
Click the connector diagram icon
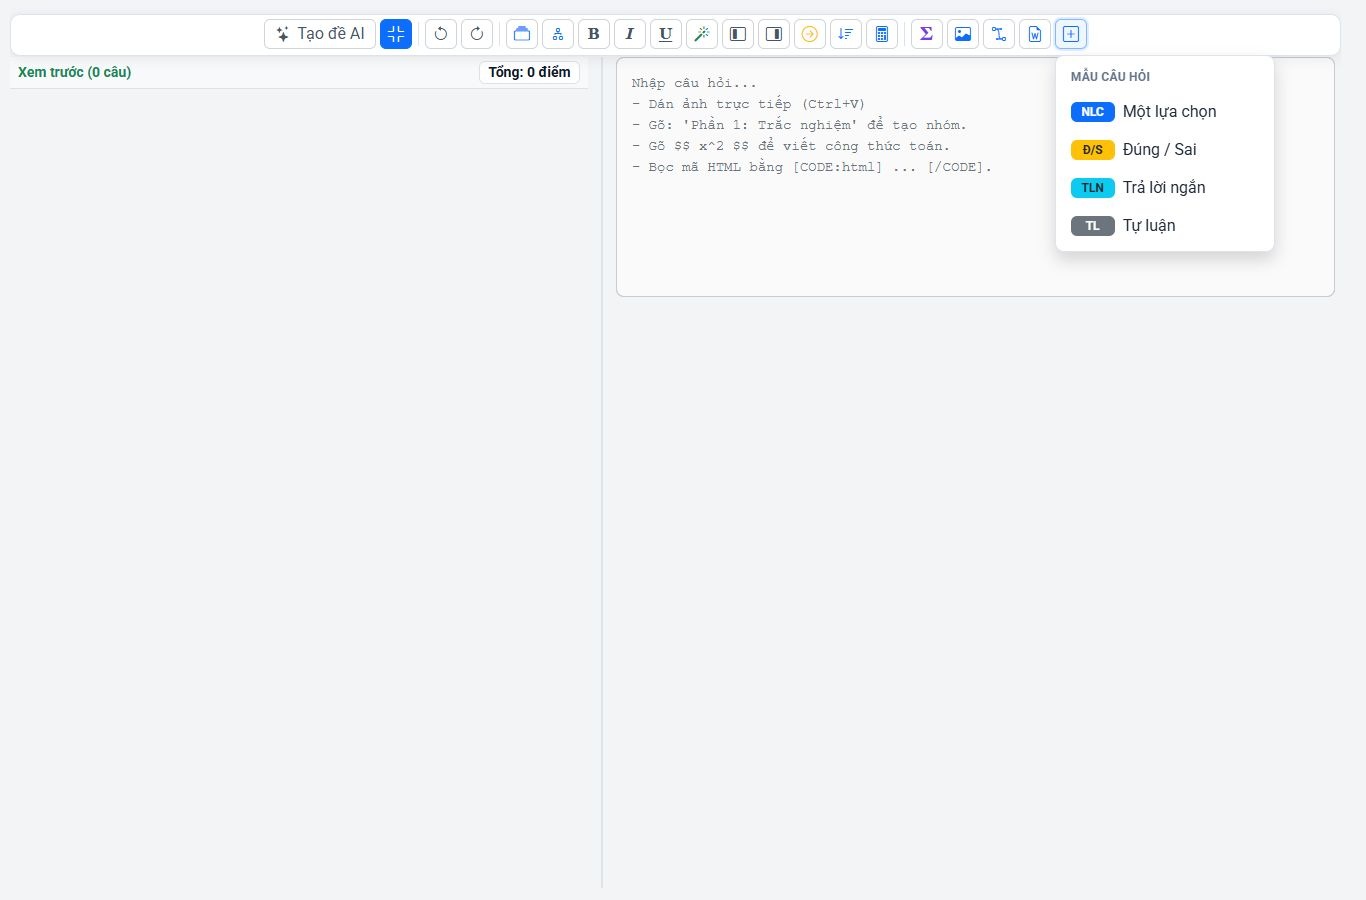999,34
